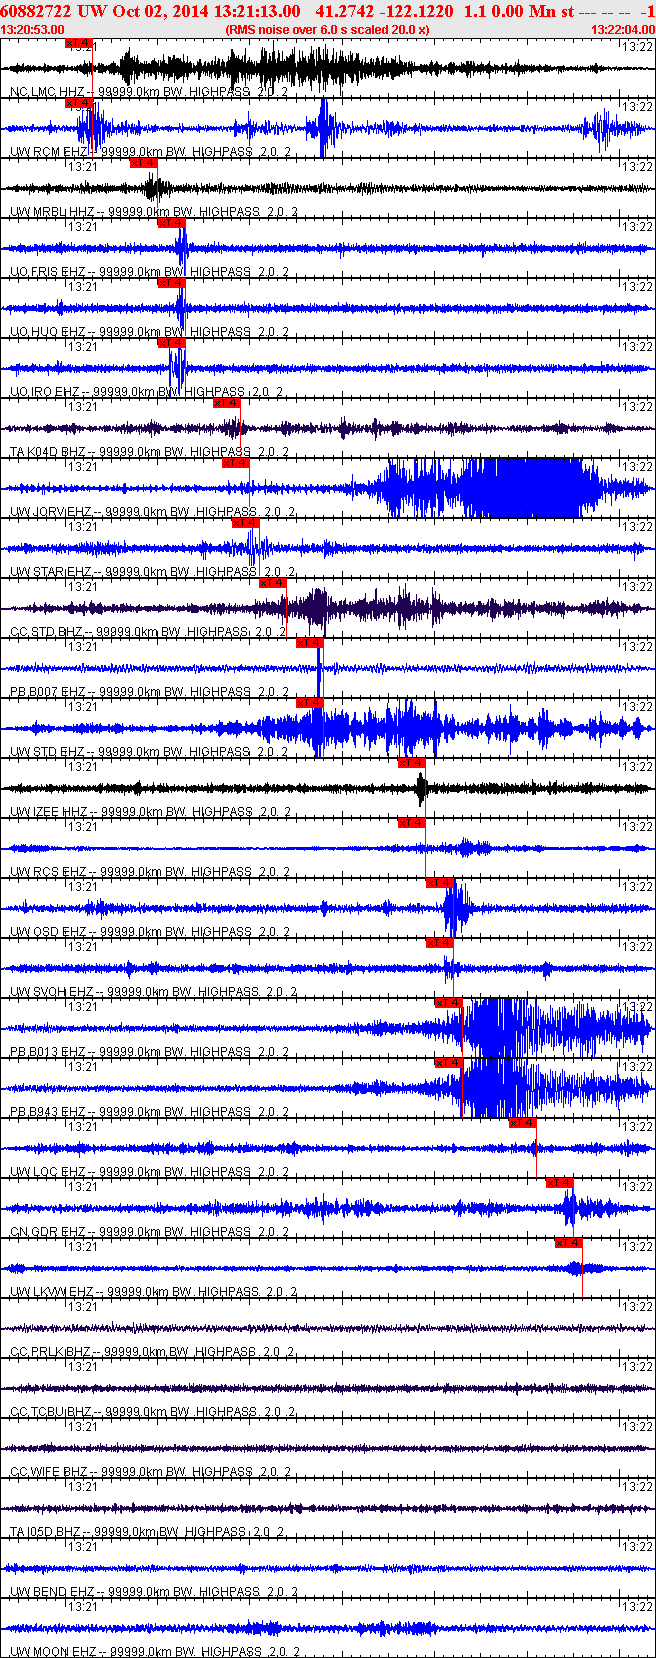
Task: Select the pick flag on UW LOC trace
Action: tap(523, 1123)
